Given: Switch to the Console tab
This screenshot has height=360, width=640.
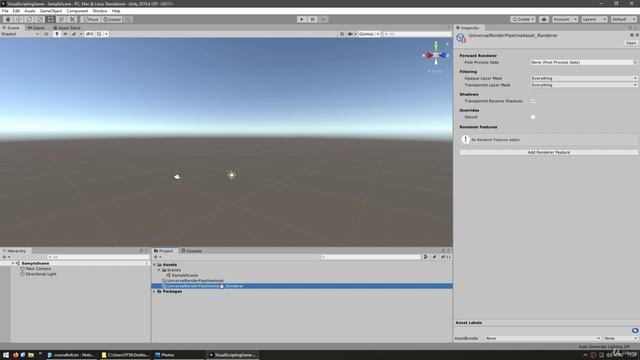Looking at the screenshot, I should [191, 251].
